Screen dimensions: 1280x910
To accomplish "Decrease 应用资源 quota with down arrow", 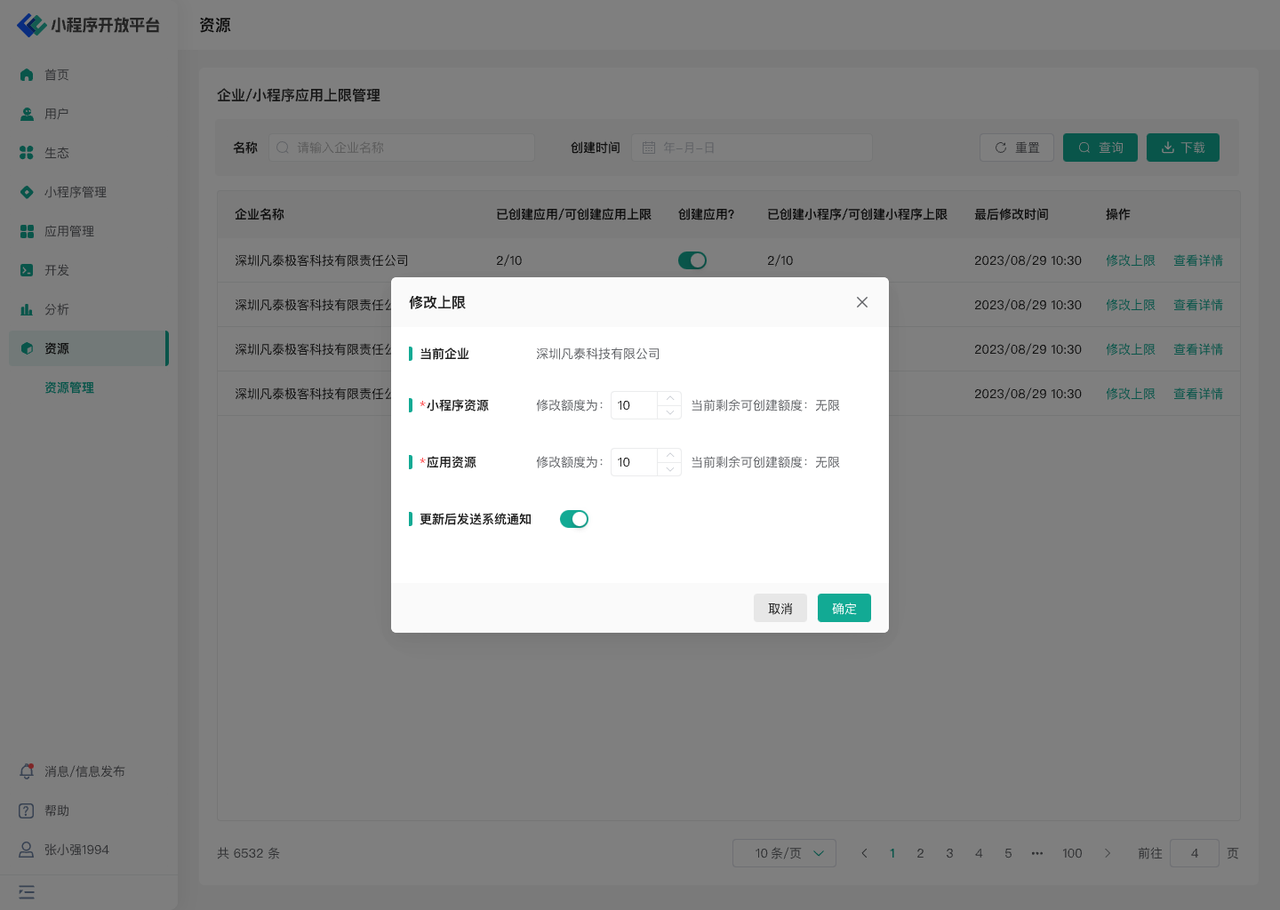I will pyautogui.click(x=670, y=469).
